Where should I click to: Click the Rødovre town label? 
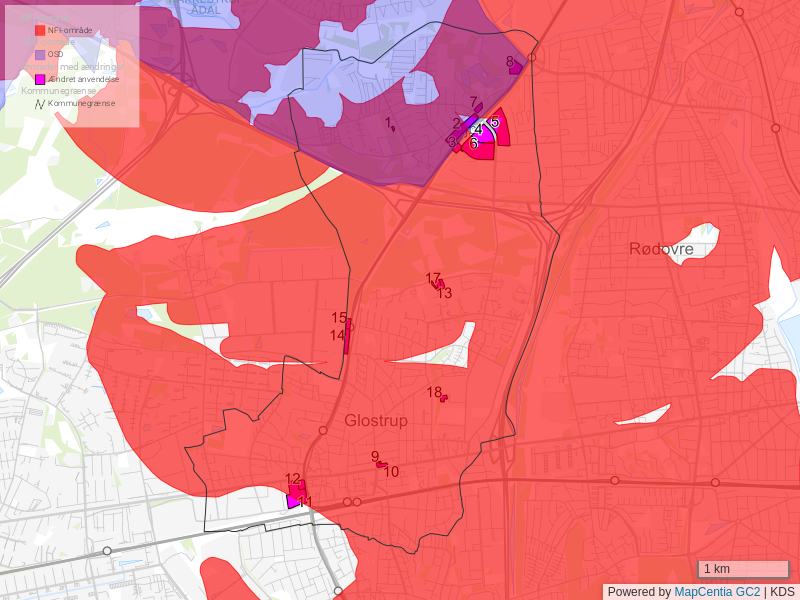tap(661, 248)
